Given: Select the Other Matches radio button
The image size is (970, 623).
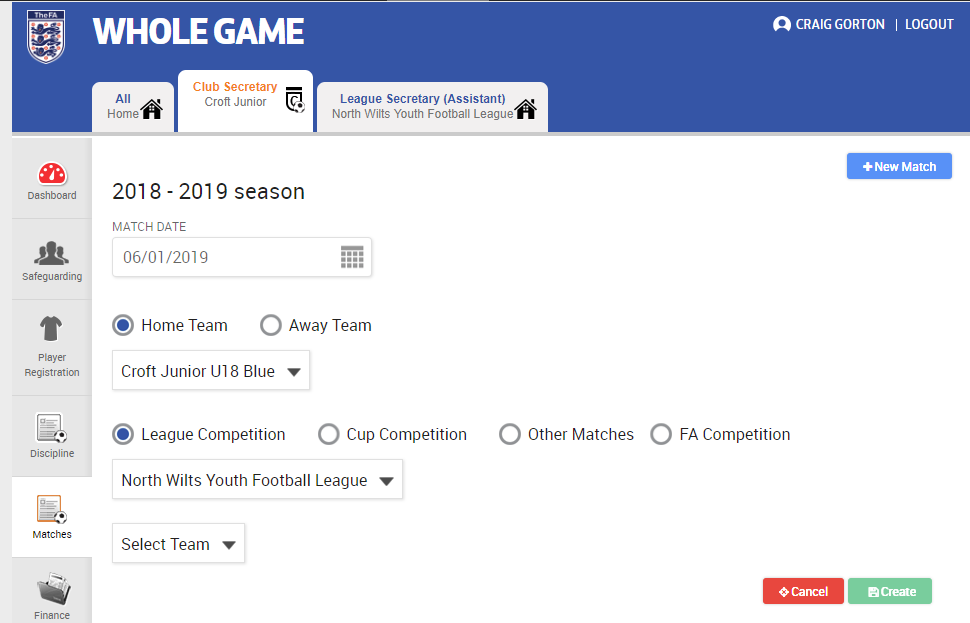Looking at the screenshot, I should tap(510, 434).
